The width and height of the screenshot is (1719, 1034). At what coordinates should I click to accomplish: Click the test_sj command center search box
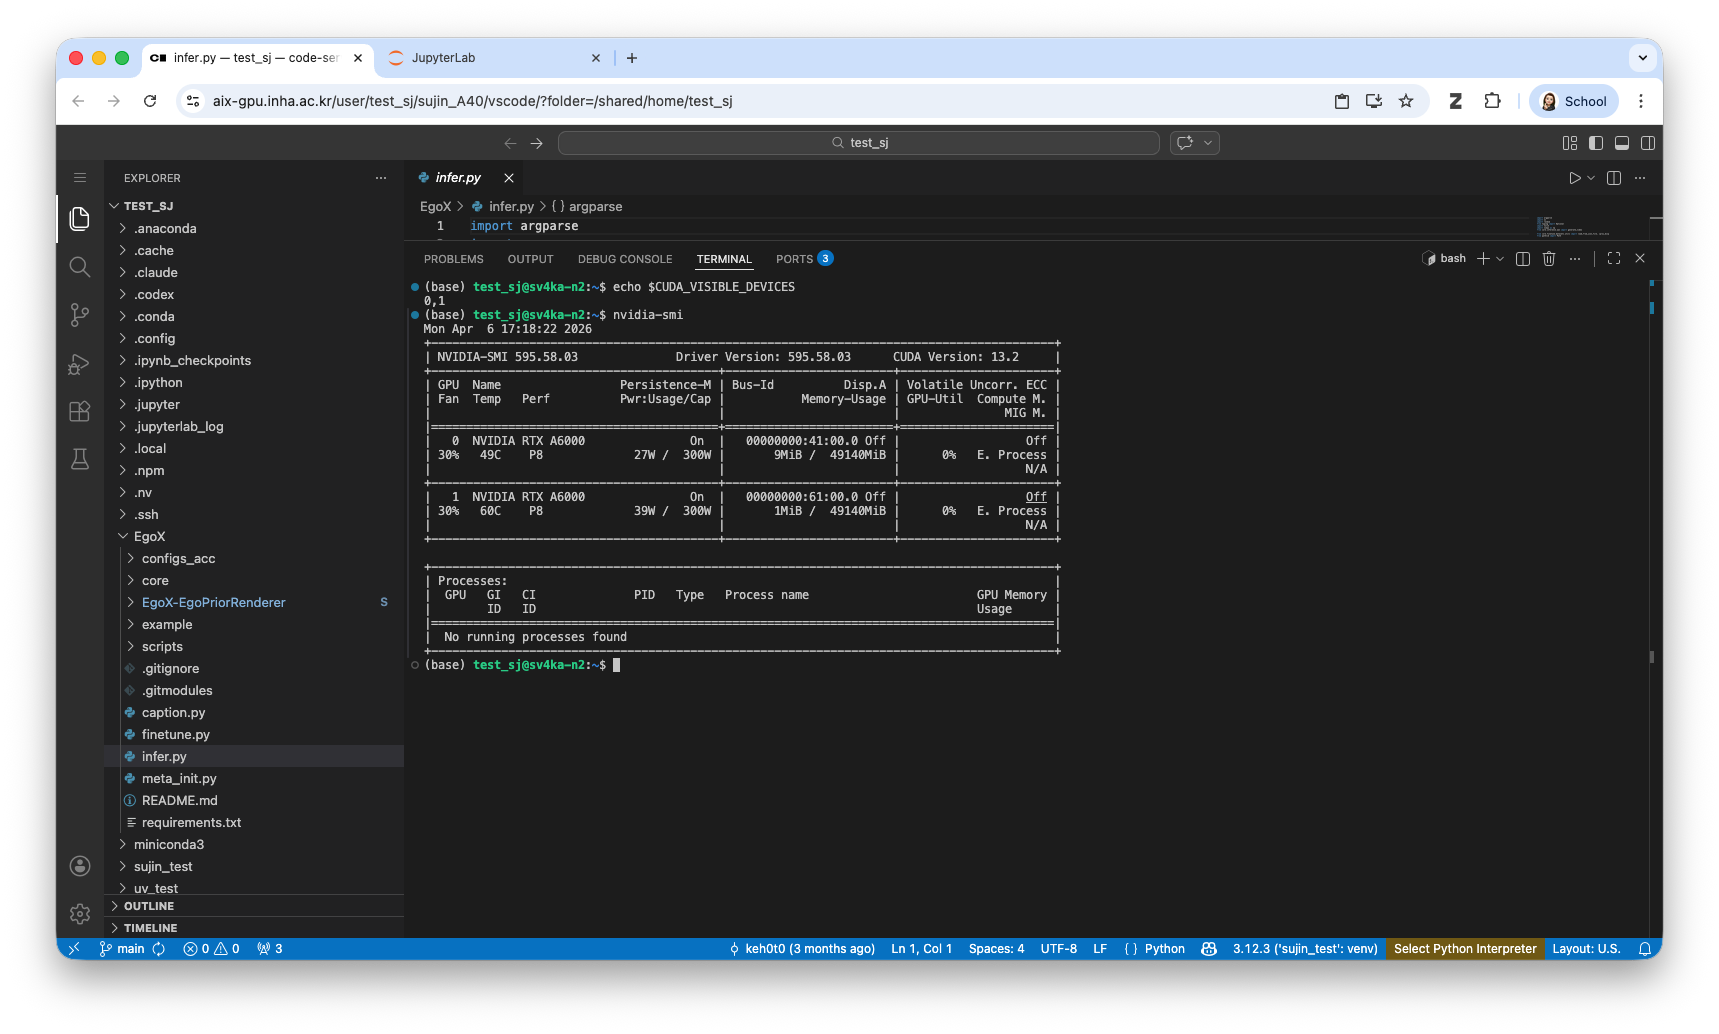click(859, 143)
